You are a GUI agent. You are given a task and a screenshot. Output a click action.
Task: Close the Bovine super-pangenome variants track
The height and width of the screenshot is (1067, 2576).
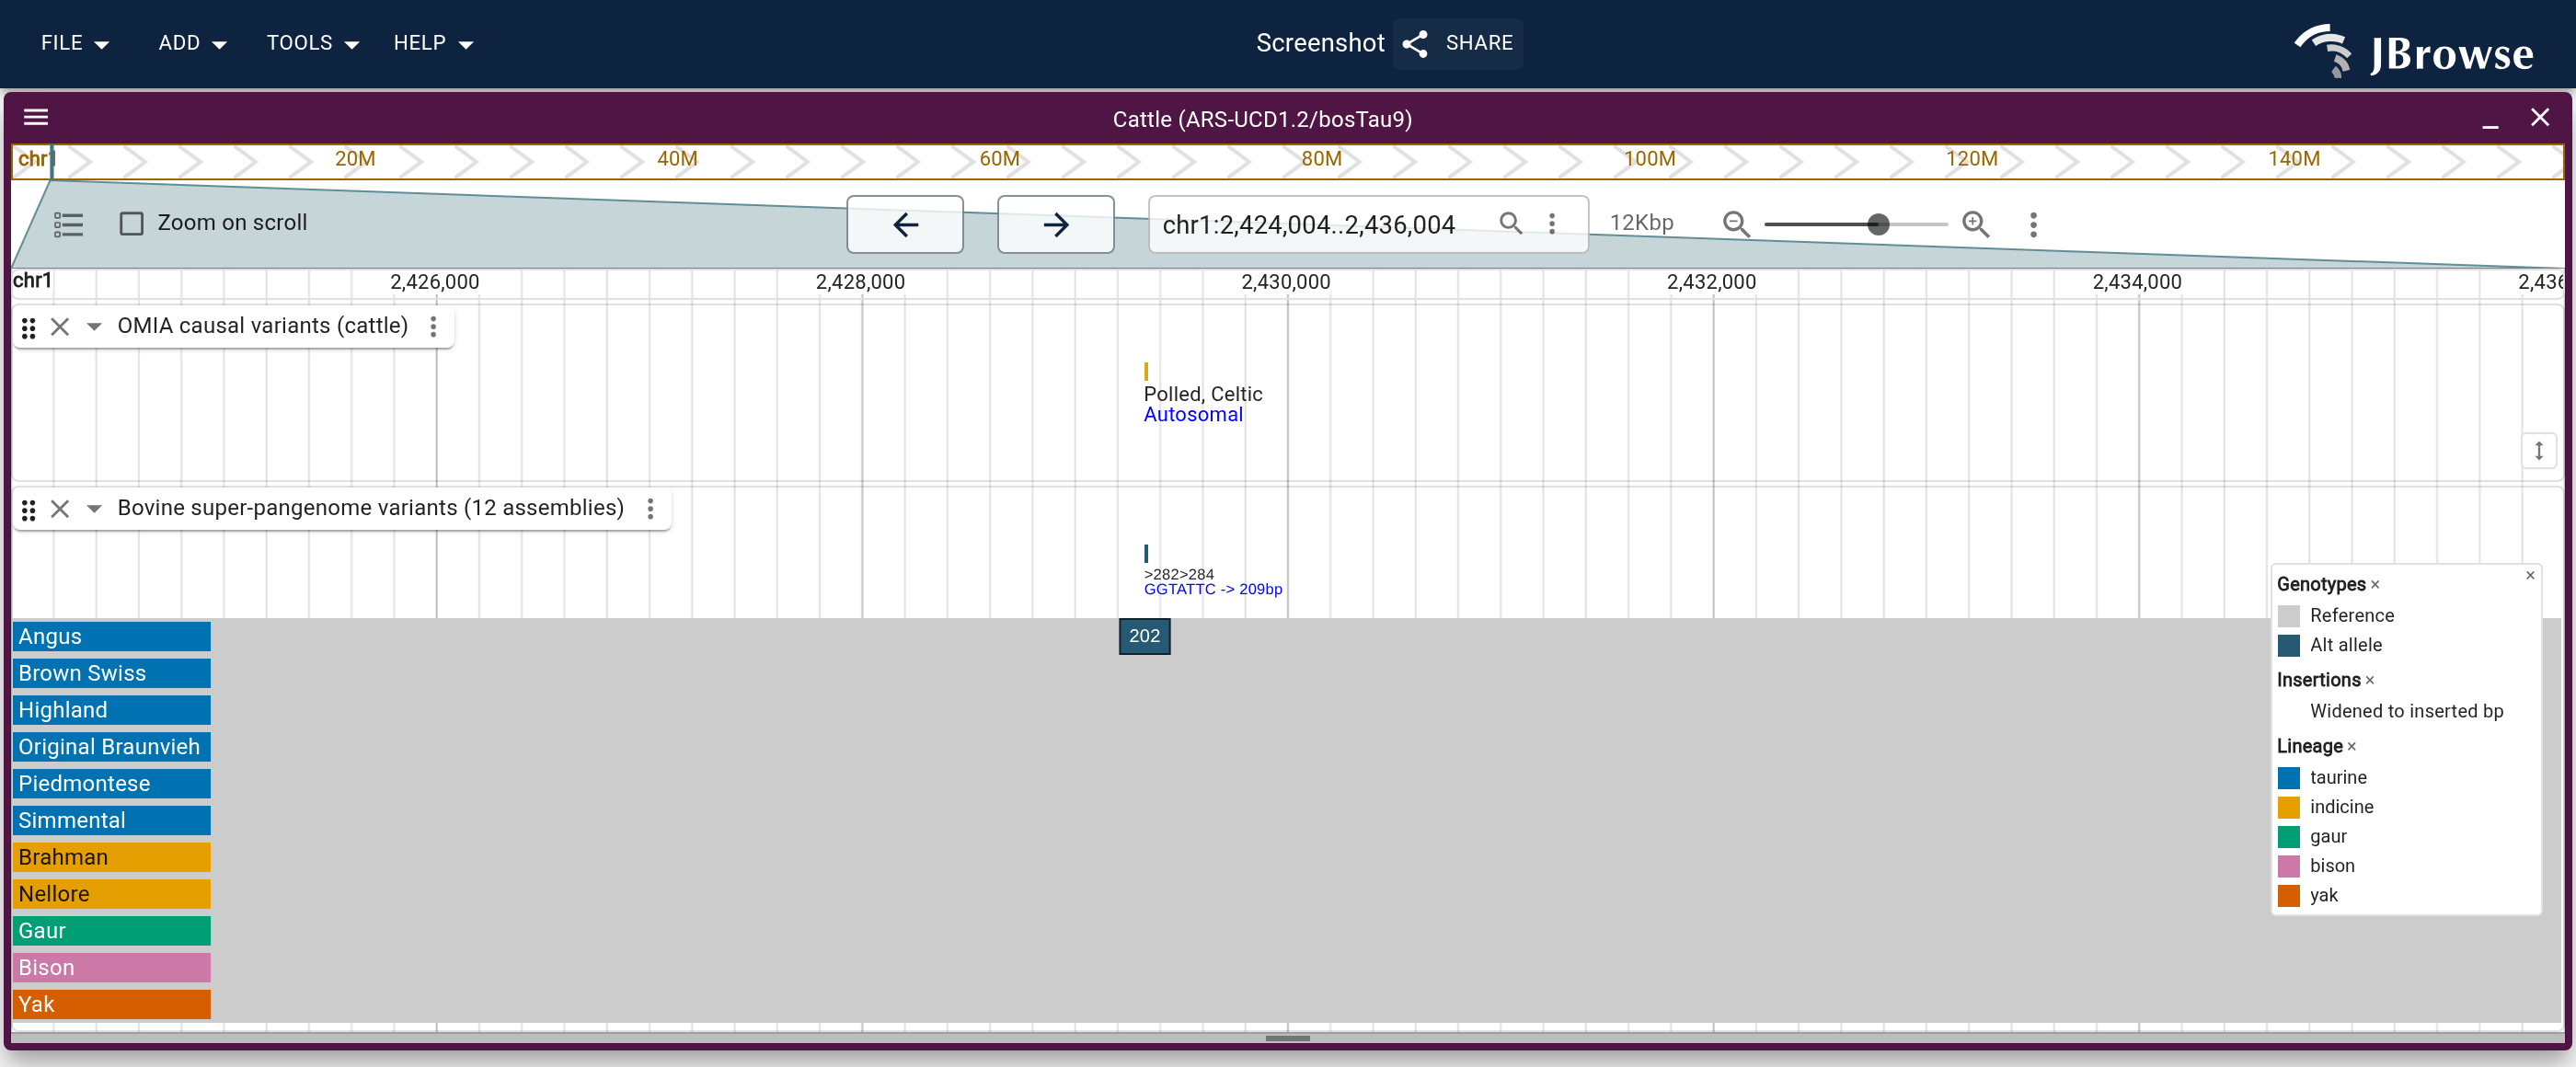60,509
